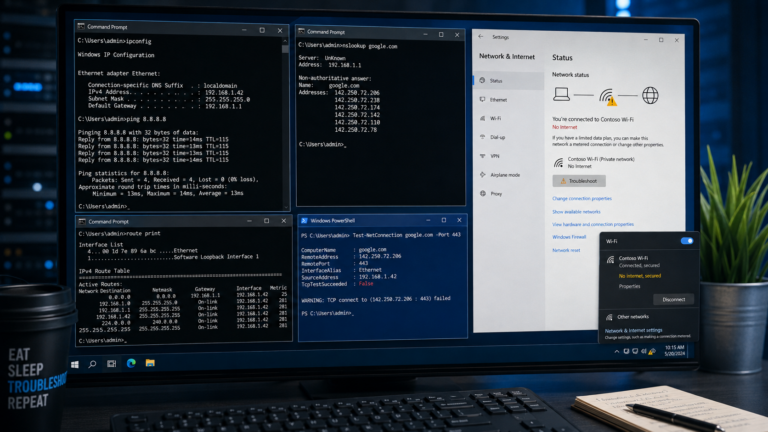768x432 pixels.
Task: Go back with the Settings back arrow
Action: coord(481,37)
